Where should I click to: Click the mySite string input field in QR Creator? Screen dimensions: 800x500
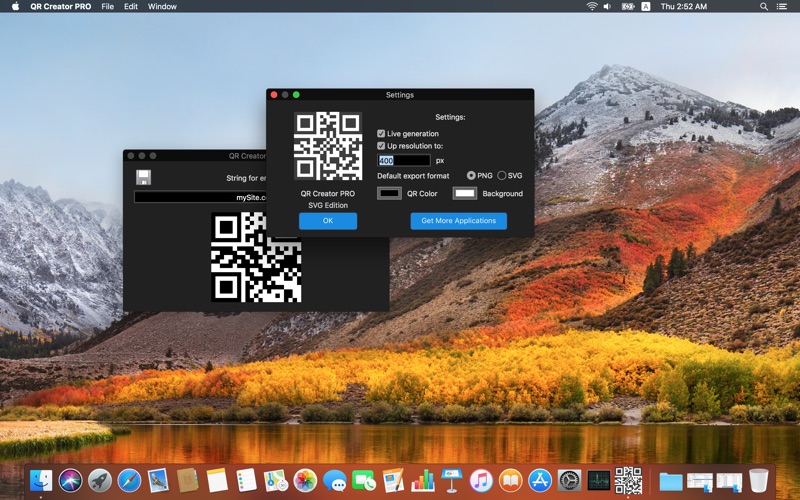tap(200, 197)
